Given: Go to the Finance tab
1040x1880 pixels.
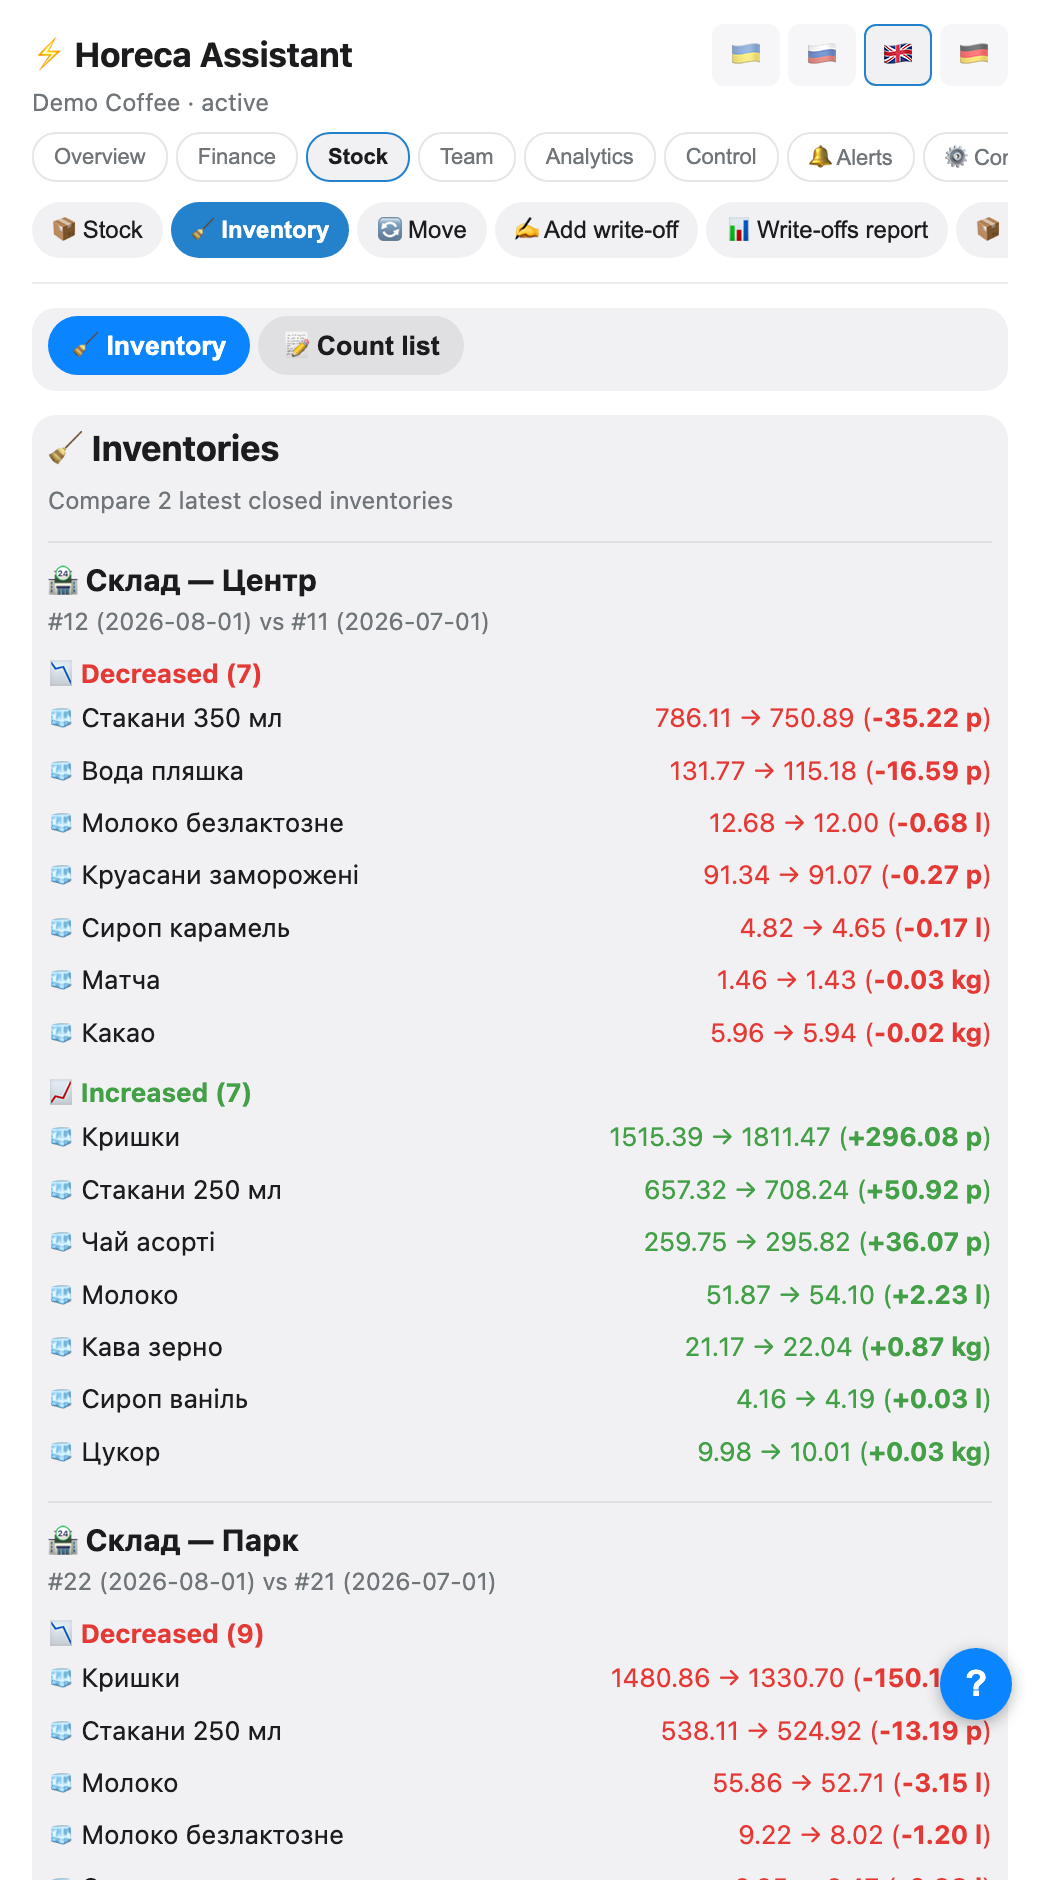Looking at the screenshot, I should click(x=236, y=157).
